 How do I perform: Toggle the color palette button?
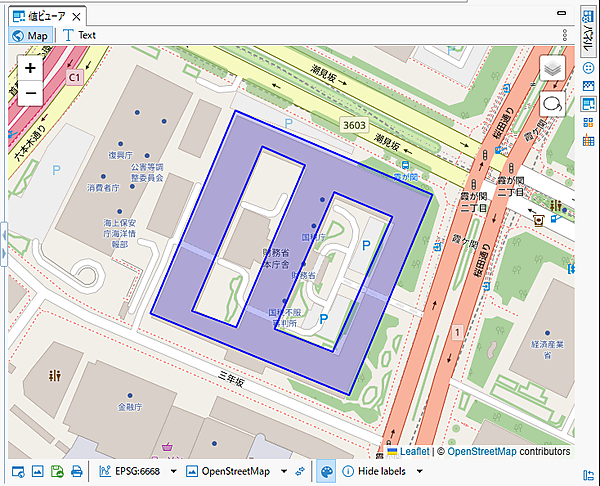(x=327, y=471)
